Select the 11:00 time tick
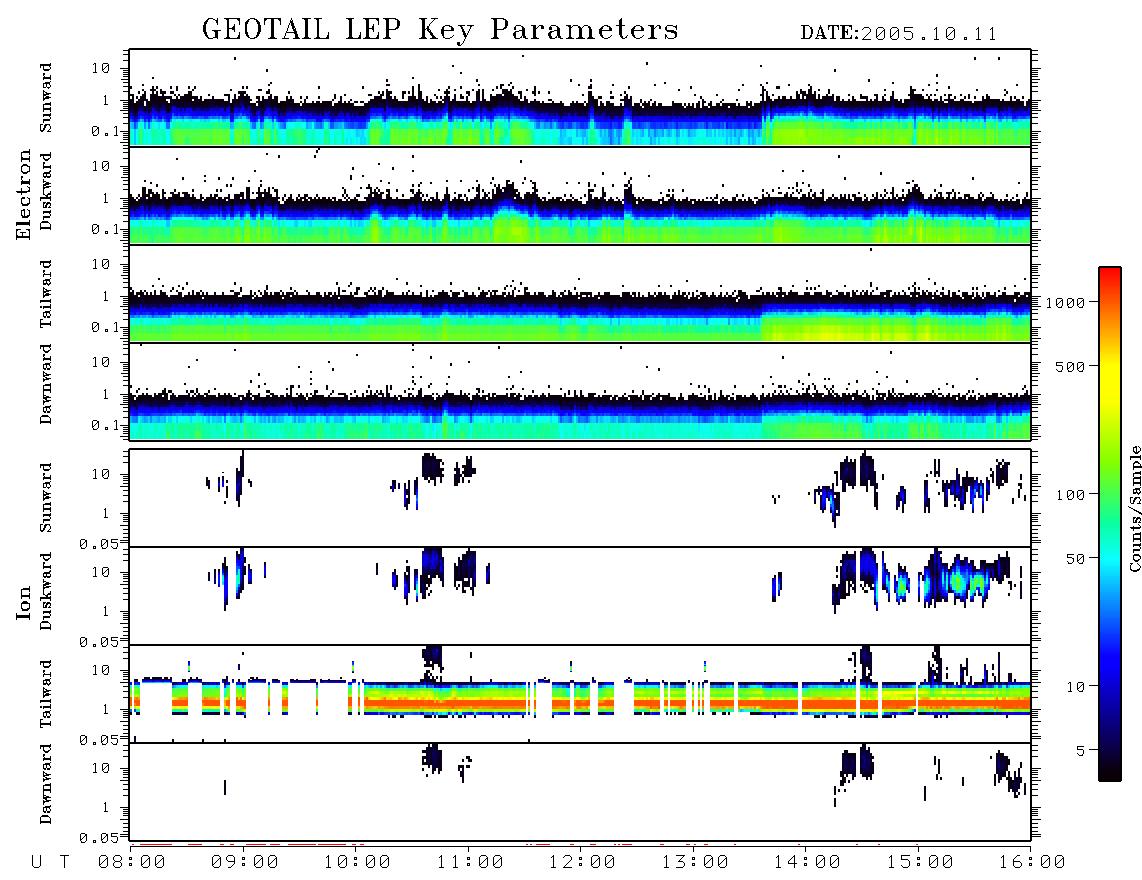 click(x=470, y=863)
